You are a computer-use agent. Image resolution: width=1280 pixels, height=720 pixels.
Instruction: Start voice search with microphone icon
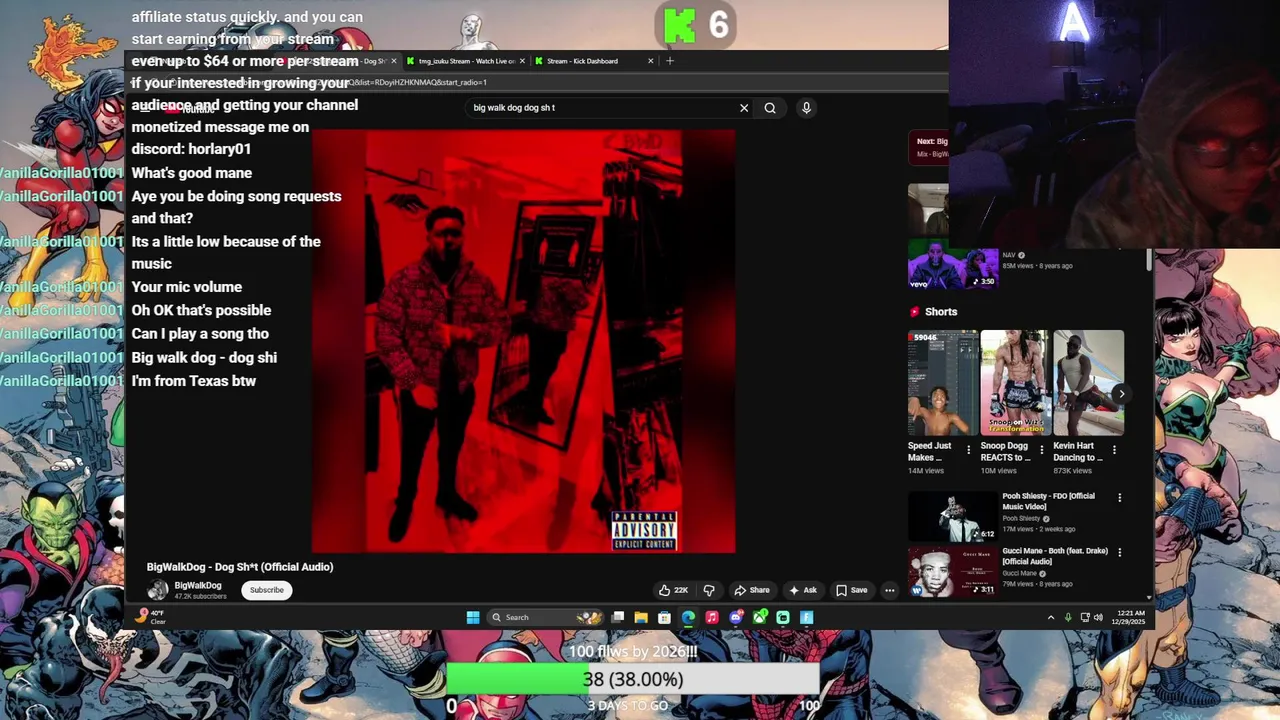806,108
